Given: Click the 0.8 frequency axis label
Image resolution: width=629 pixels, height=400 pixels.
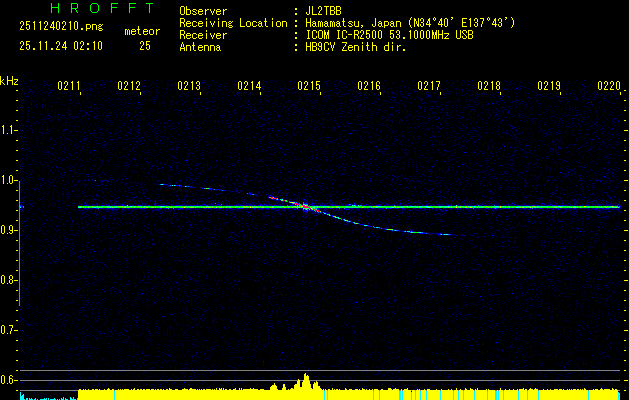Looking at the screenshot, I should [9, 280].
